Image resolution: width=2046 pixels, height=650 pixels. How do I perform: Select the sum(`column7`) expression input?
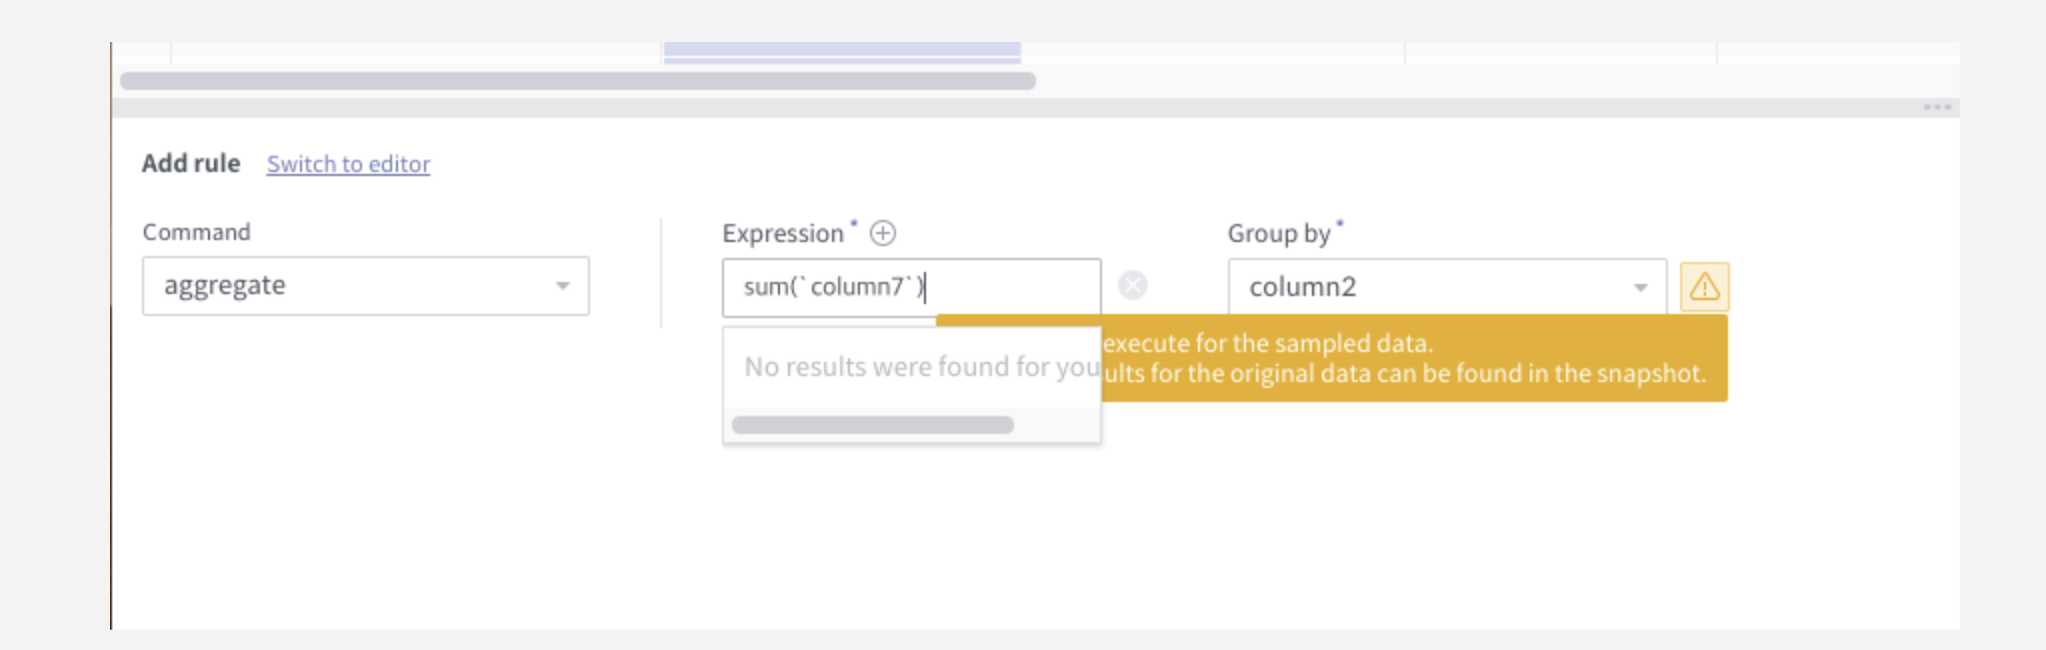[x=910, y=287]
